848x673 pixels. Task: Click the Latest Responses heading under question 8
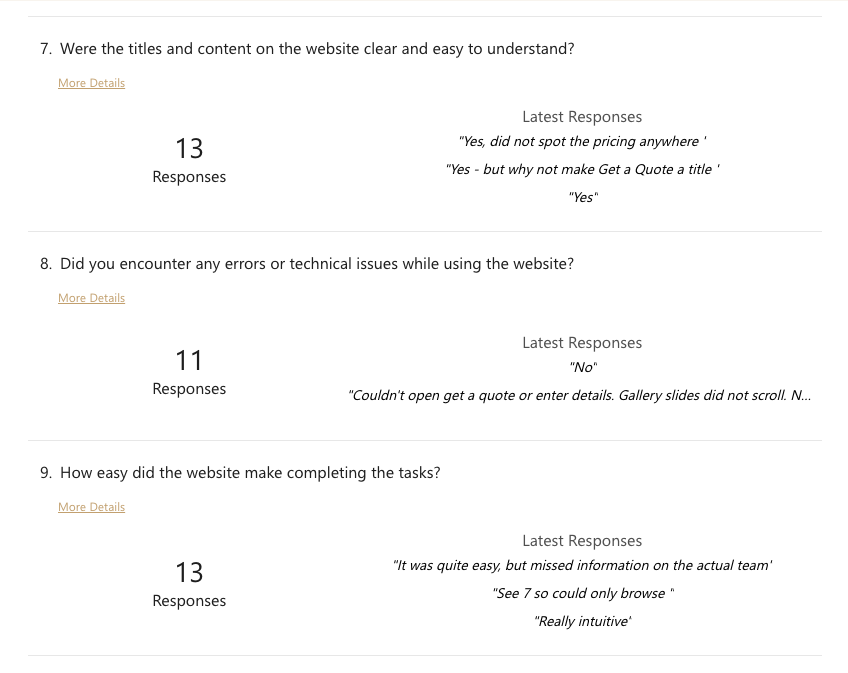click(x=582, y=343)
